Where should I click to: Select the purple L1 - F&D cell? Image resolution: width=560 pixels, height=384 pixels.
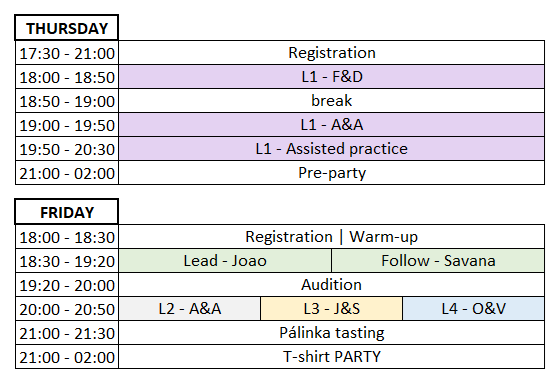tap(331, 77)
